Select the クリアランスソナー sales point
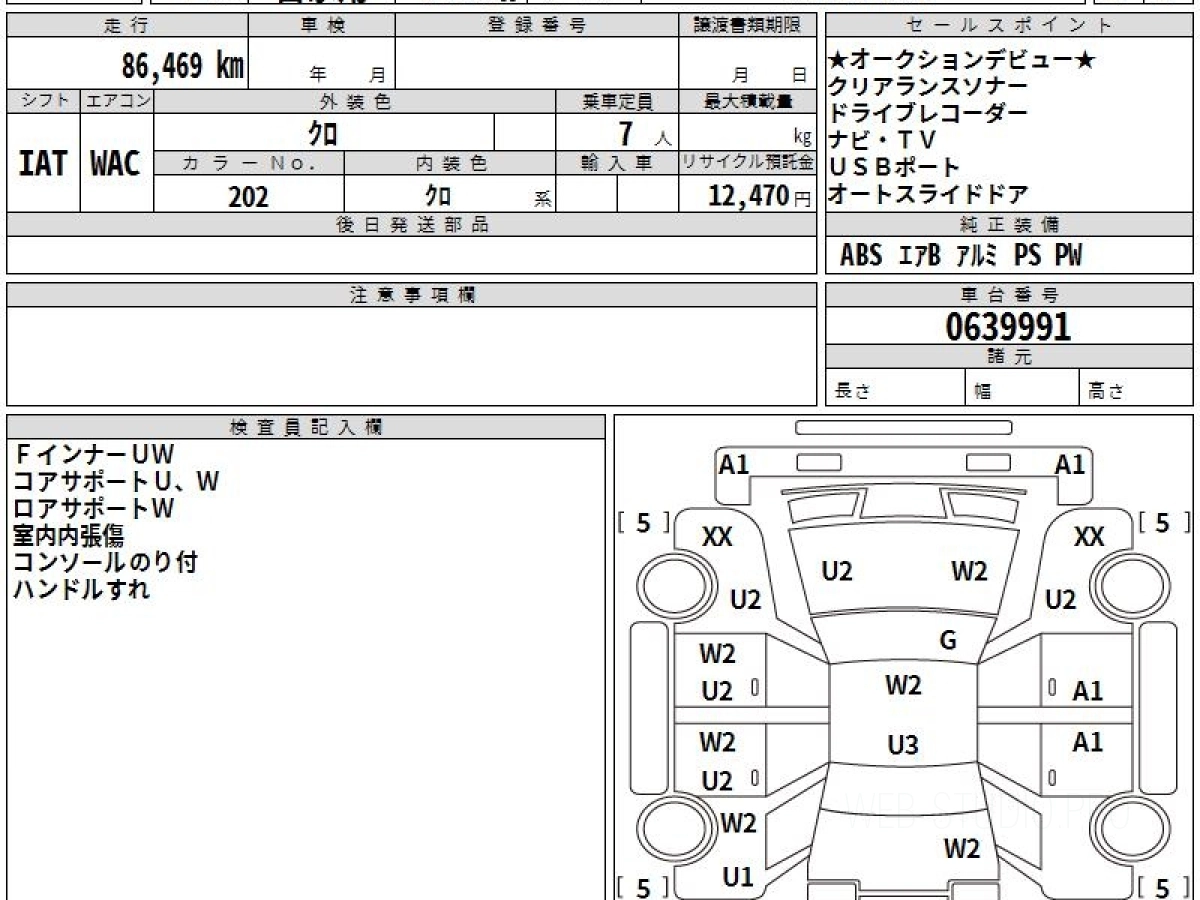The image size is (1200, 900). (x=928, y=87)
